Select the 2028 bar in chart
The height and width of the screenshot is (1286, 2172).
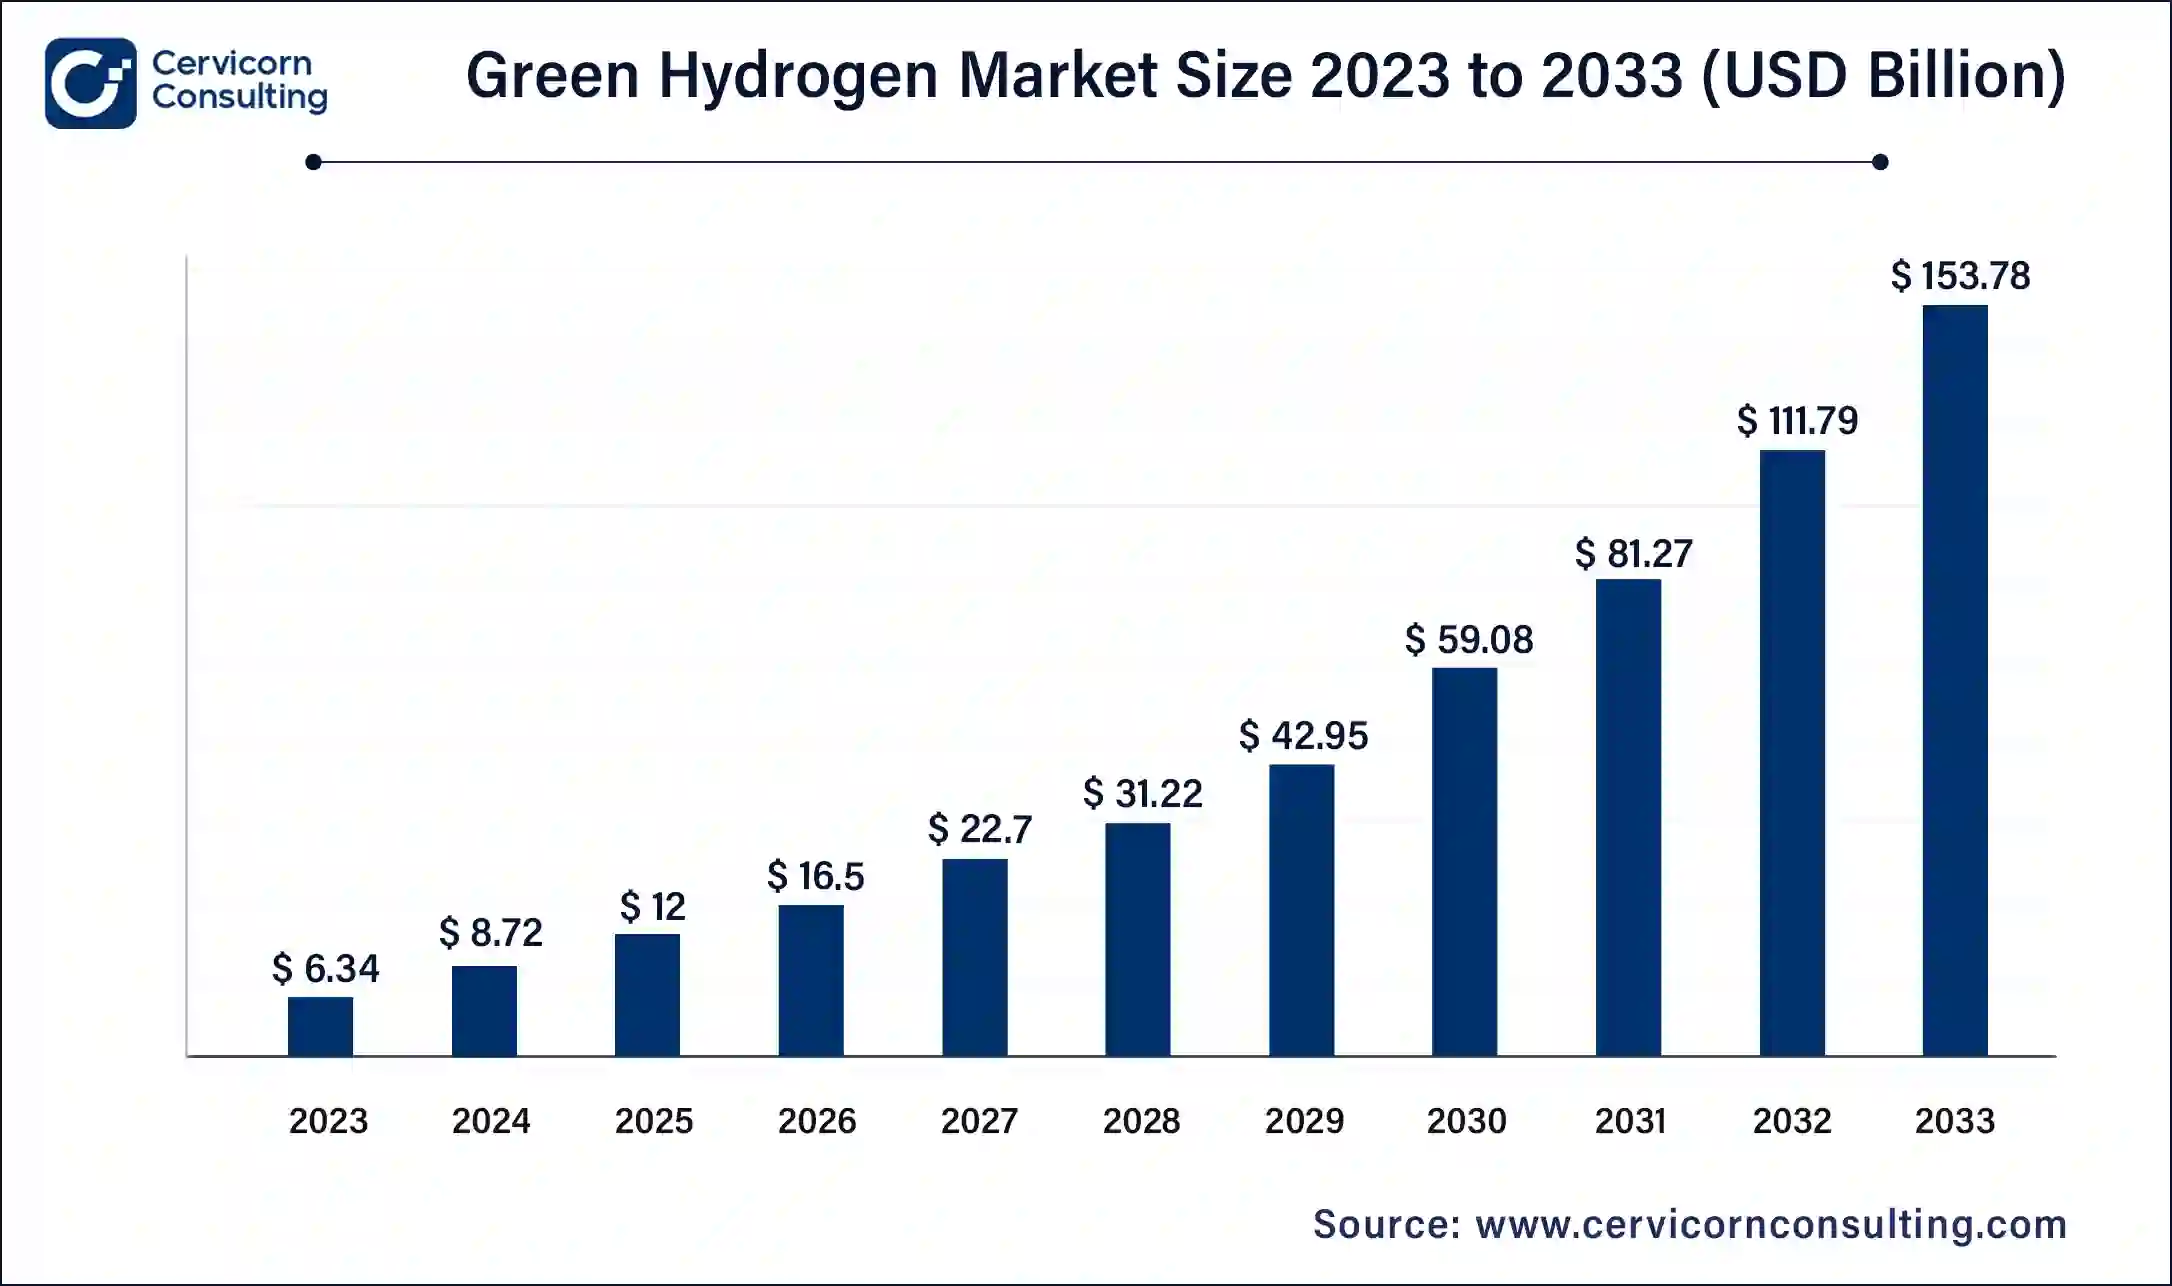tap(1137, 939)
